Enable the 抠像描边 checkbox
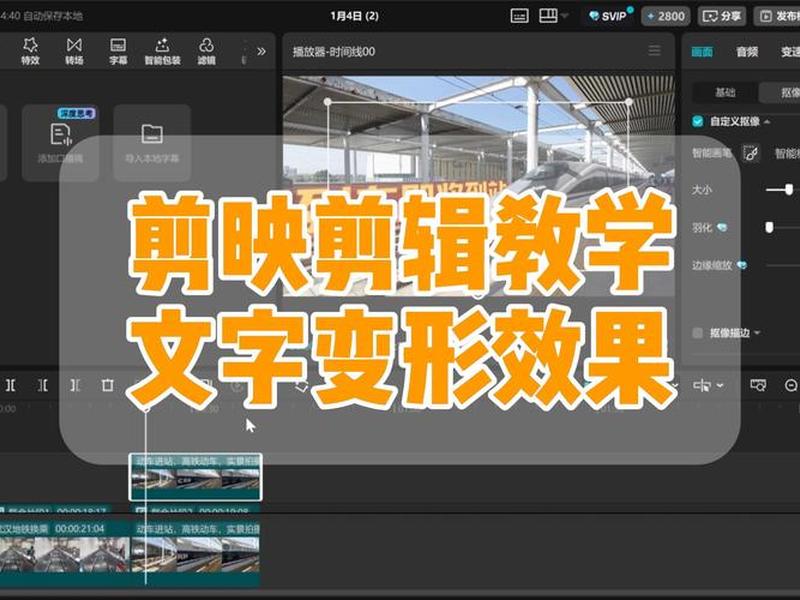This screenshot has width=800, height=600. (x=697, y=333)
